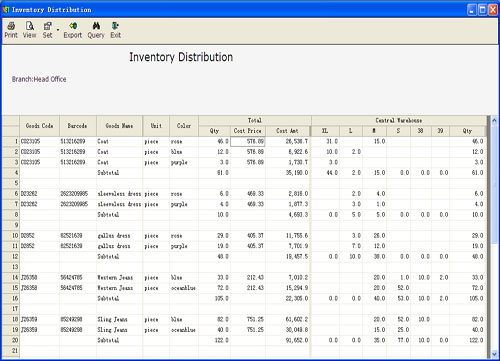Click the Qty header under Total
Image resolution: width=500 pixels, height=361 pixels.
[x=214, y=131]
